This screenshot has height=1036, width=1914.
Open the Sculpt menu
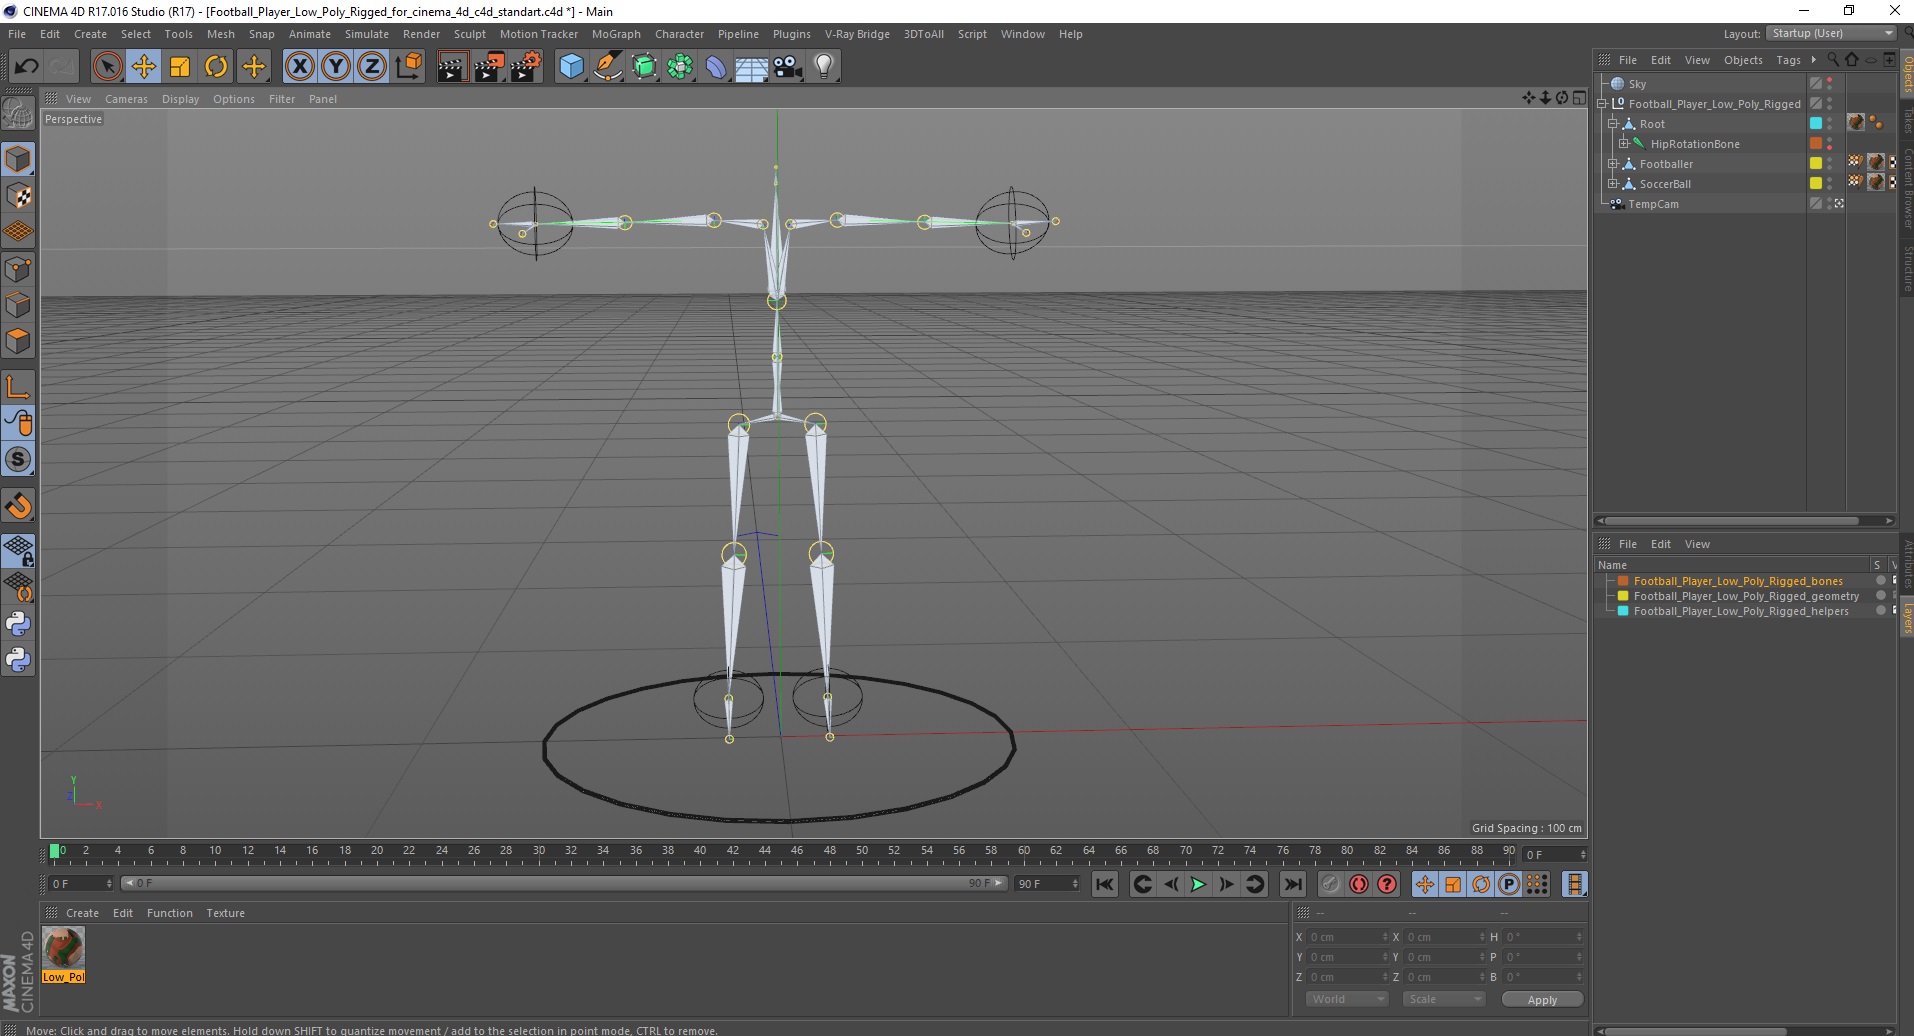click(x=469, y=34)
